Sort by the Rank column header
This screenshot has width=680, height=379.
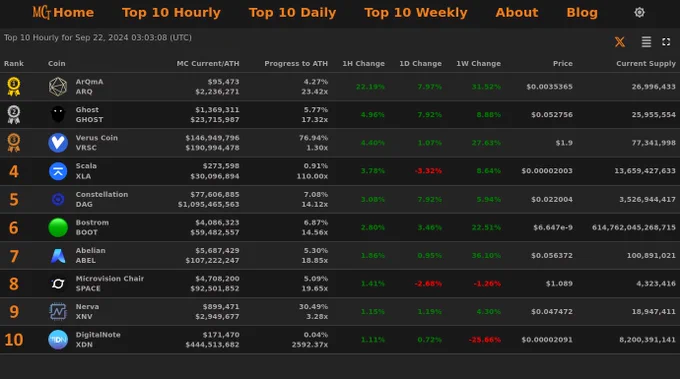pyautogui.click(x=14, y=63)
